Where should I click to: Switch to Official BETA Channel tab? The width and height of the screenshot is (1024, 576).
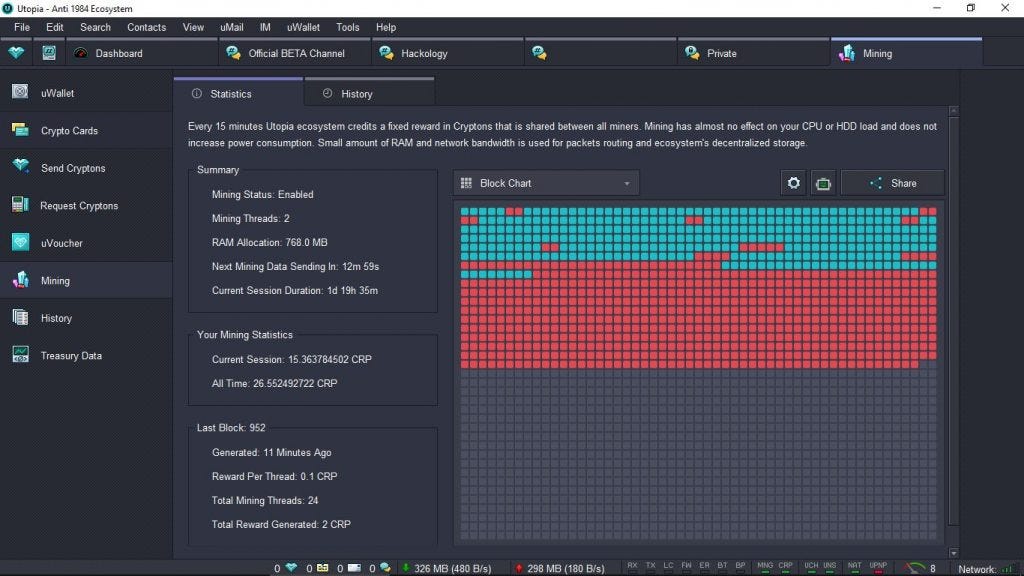tap(295, 53)
